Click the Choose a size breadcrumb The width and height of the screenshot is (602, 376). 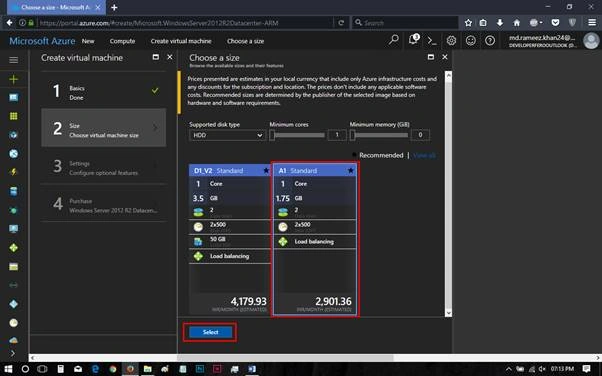pos(245,41)
